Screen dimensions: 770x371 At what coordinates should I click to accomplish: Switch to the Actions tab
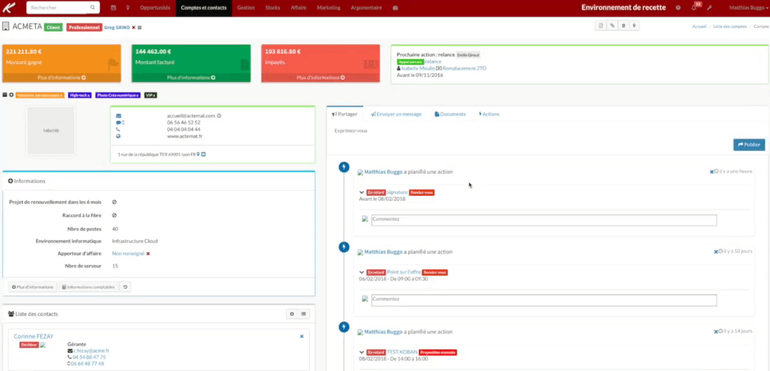[x=489, y=114]
